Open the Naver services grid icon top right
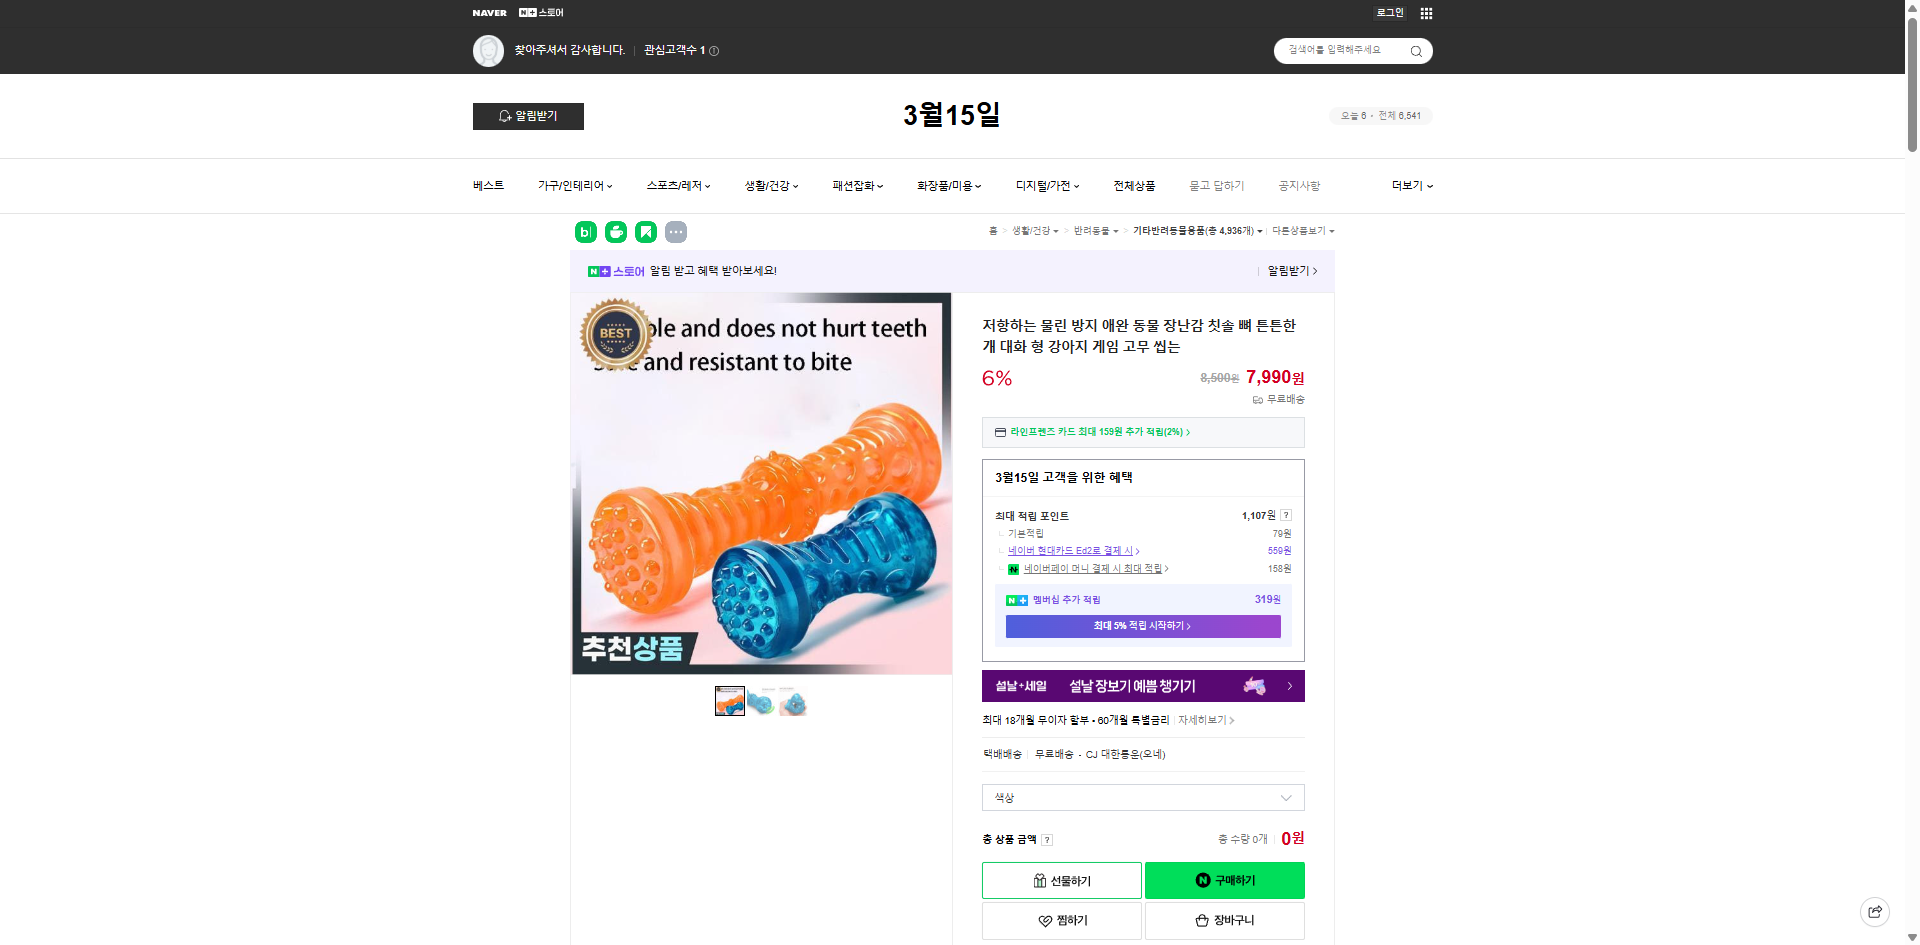Viewport: 1920px width, 945px height. (x=1426, y=13)
